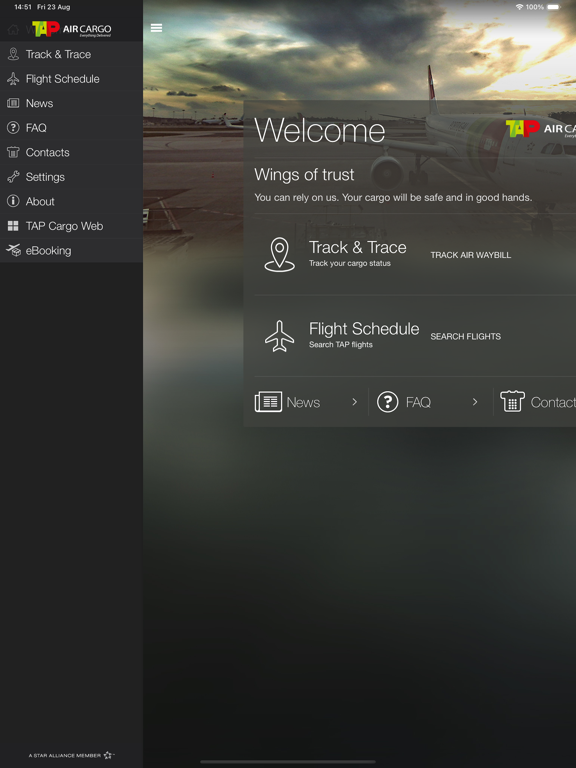The width and height of the screenshot is (576, 768).
Task: Click the telephone icon beside Contacts in sidebar
Action: pos(13,152)
